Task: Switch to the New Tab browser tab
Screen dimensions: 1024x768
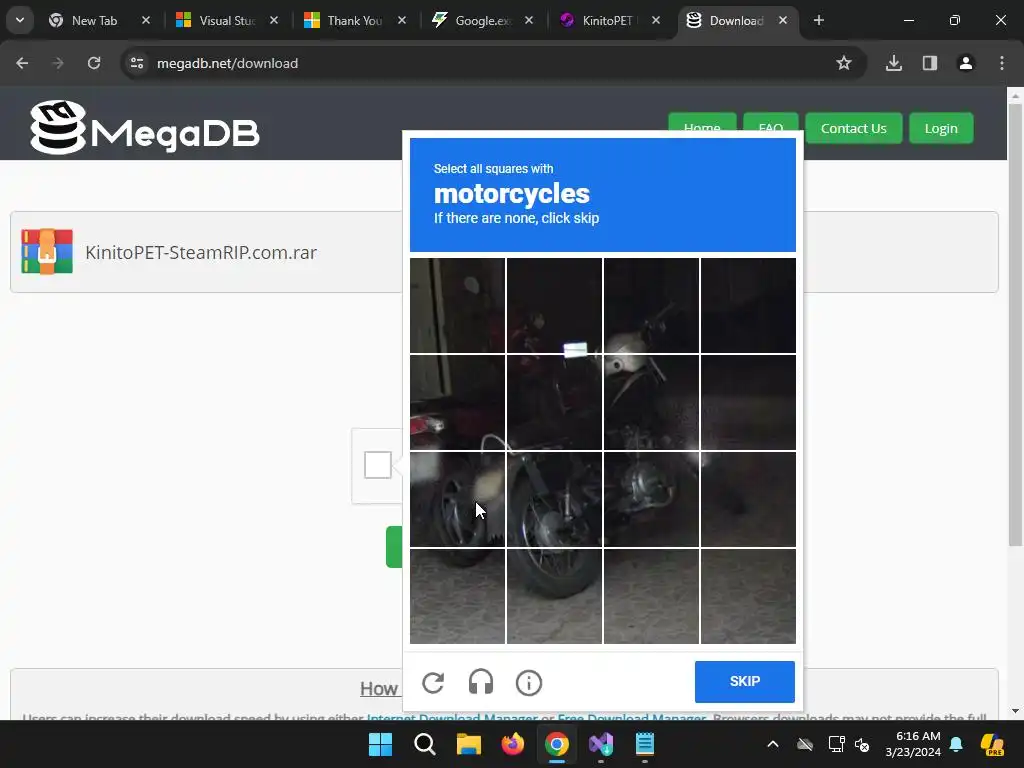Action: (x=94, y=20)
